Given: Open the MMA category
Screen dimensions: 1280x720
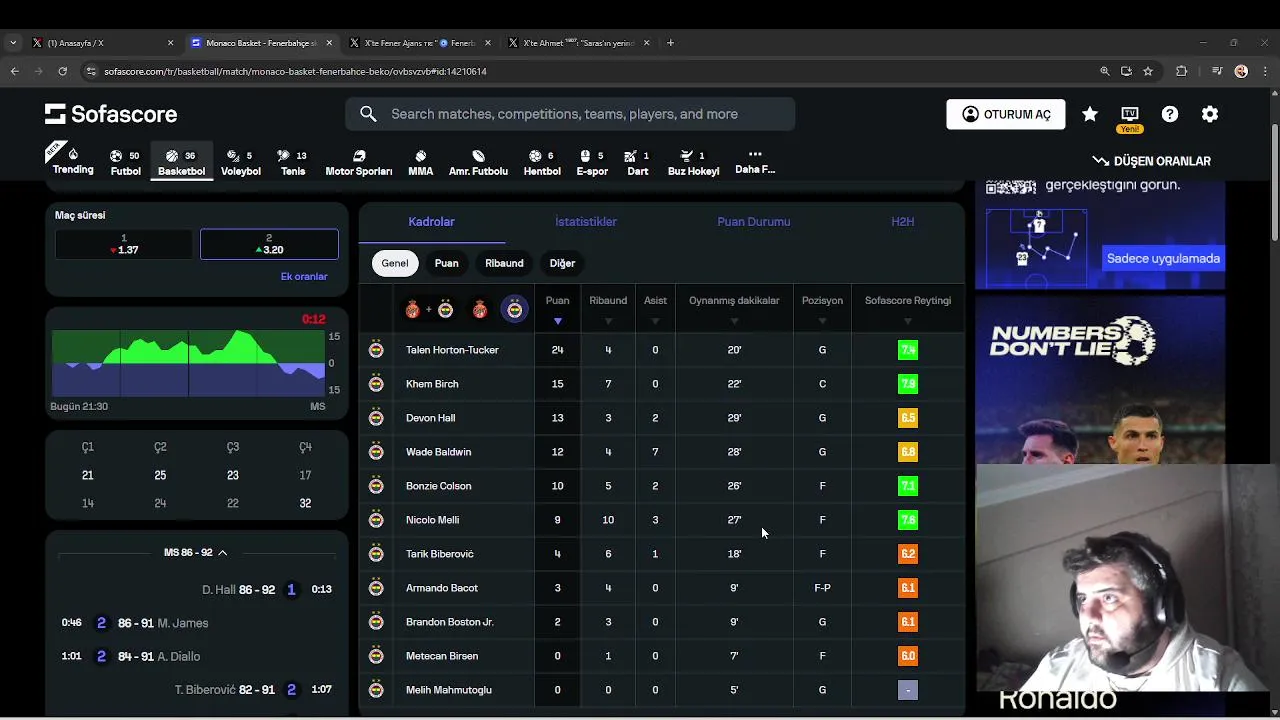Looking at the screenshot, I should 420,162.
